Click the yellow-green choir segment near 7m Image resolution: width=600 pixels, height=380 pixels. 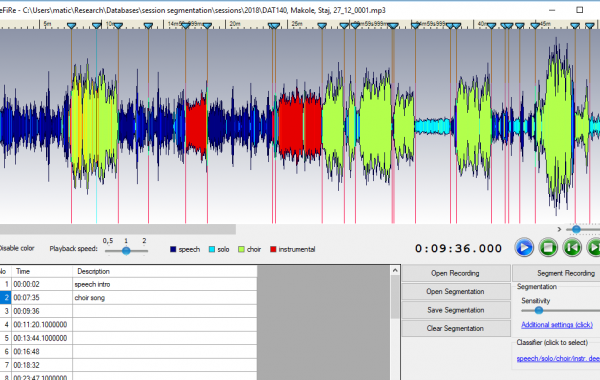94,126
